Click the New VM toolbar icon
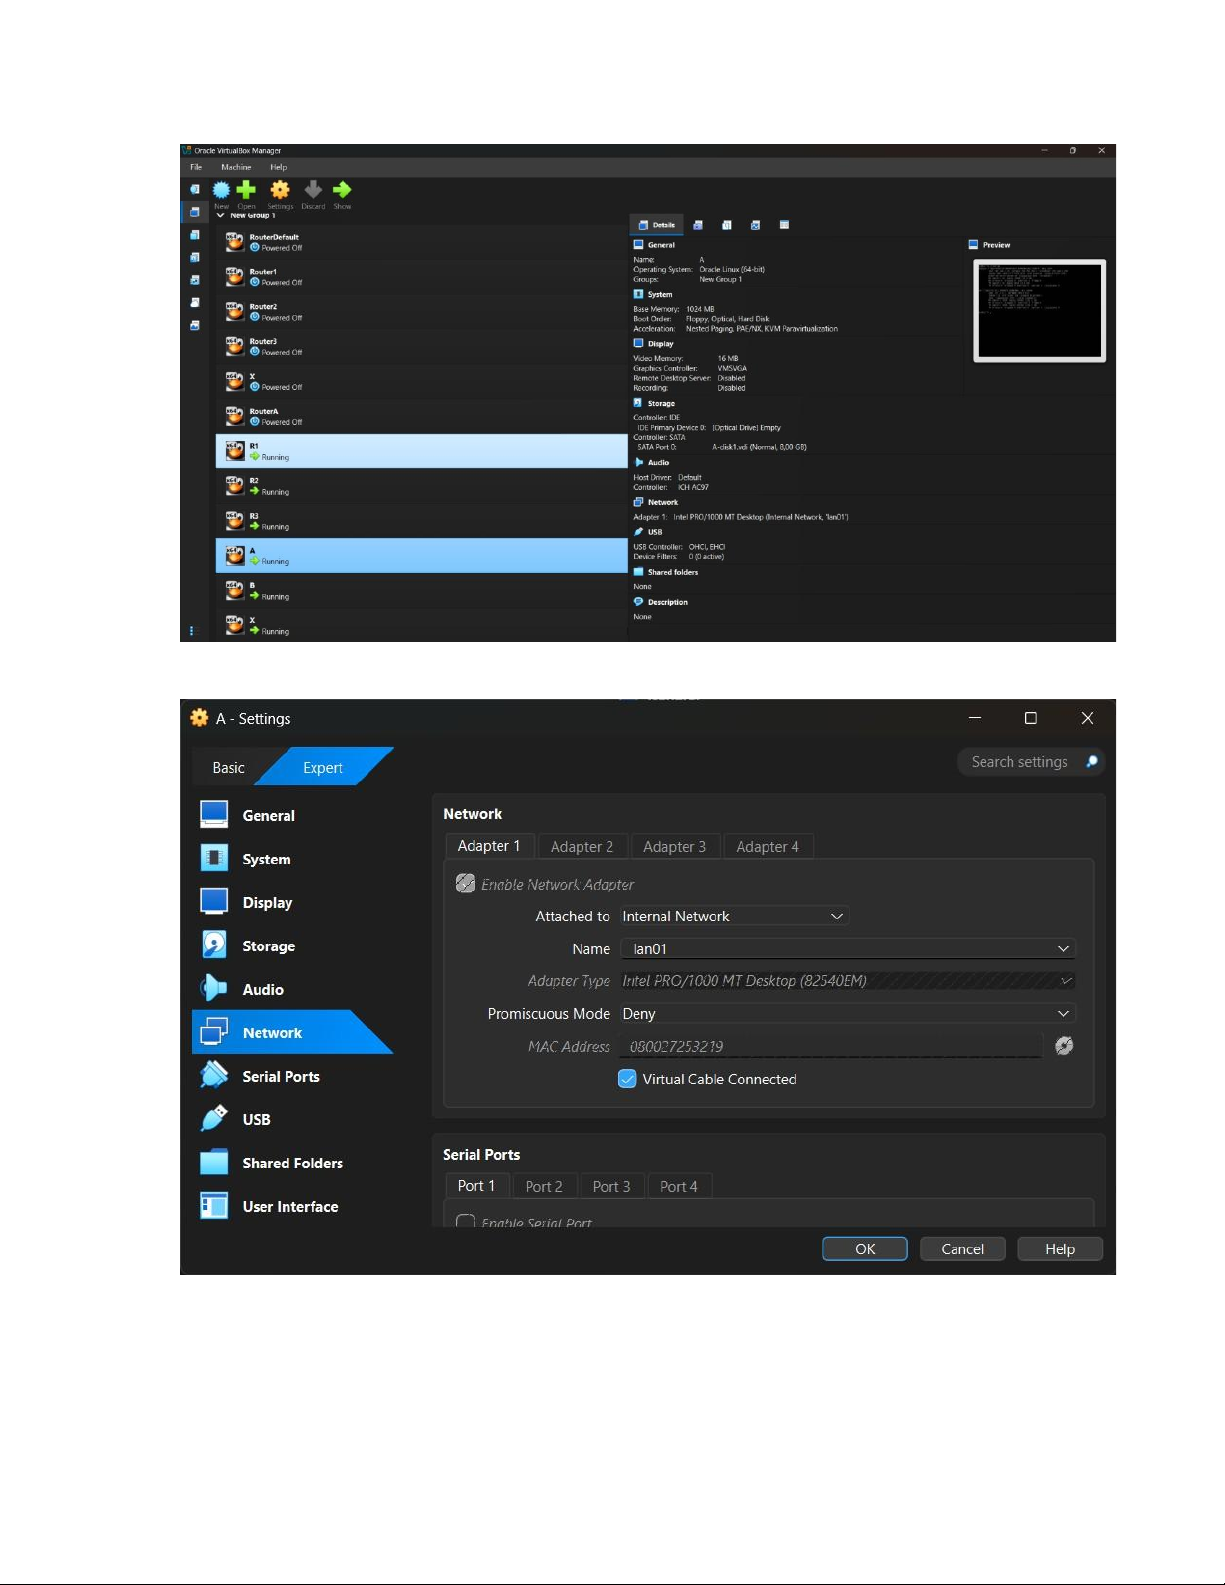The image size is (1225, 1585). click(x=221, y=190)
